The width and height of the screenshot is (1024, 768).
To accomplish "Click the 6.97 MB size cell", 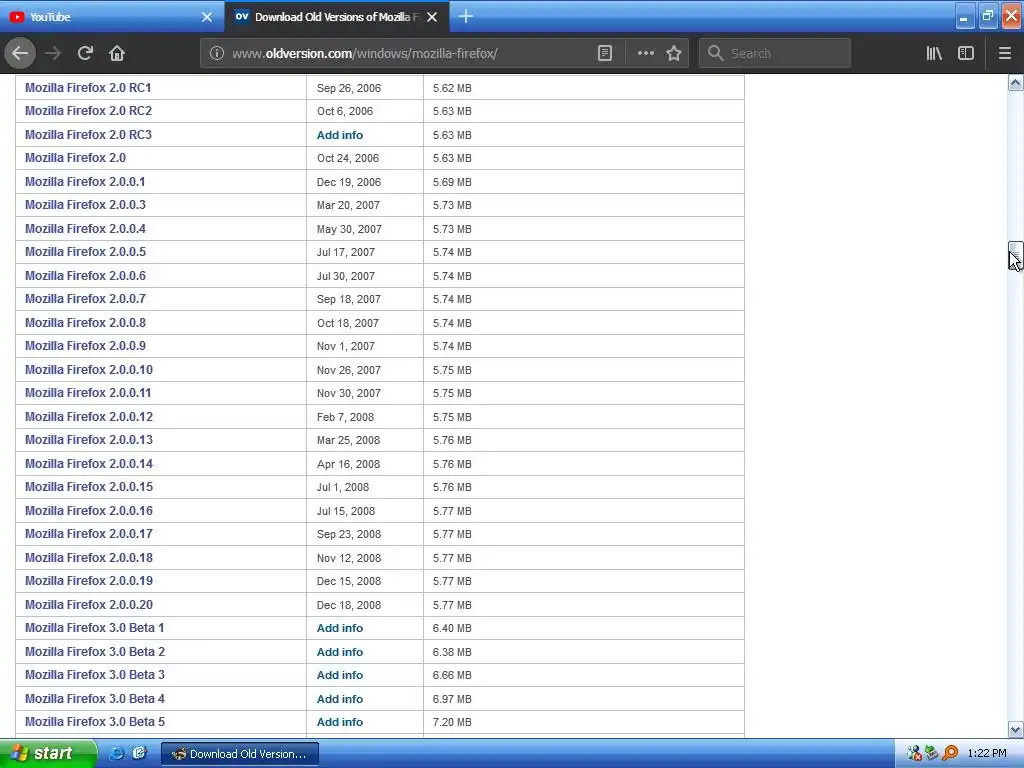I will pos(452,699).
